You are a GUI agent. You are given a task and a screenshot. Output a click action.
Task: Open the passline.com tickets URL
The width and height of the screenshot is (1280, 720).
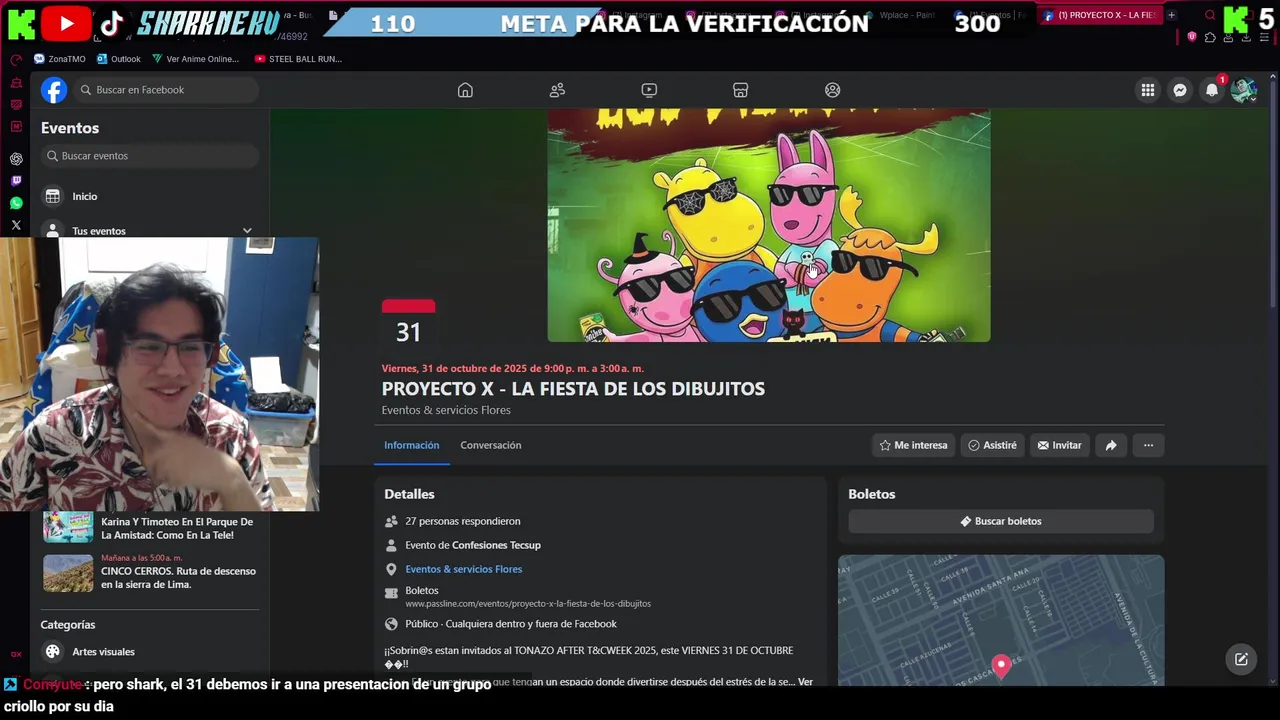528,604
